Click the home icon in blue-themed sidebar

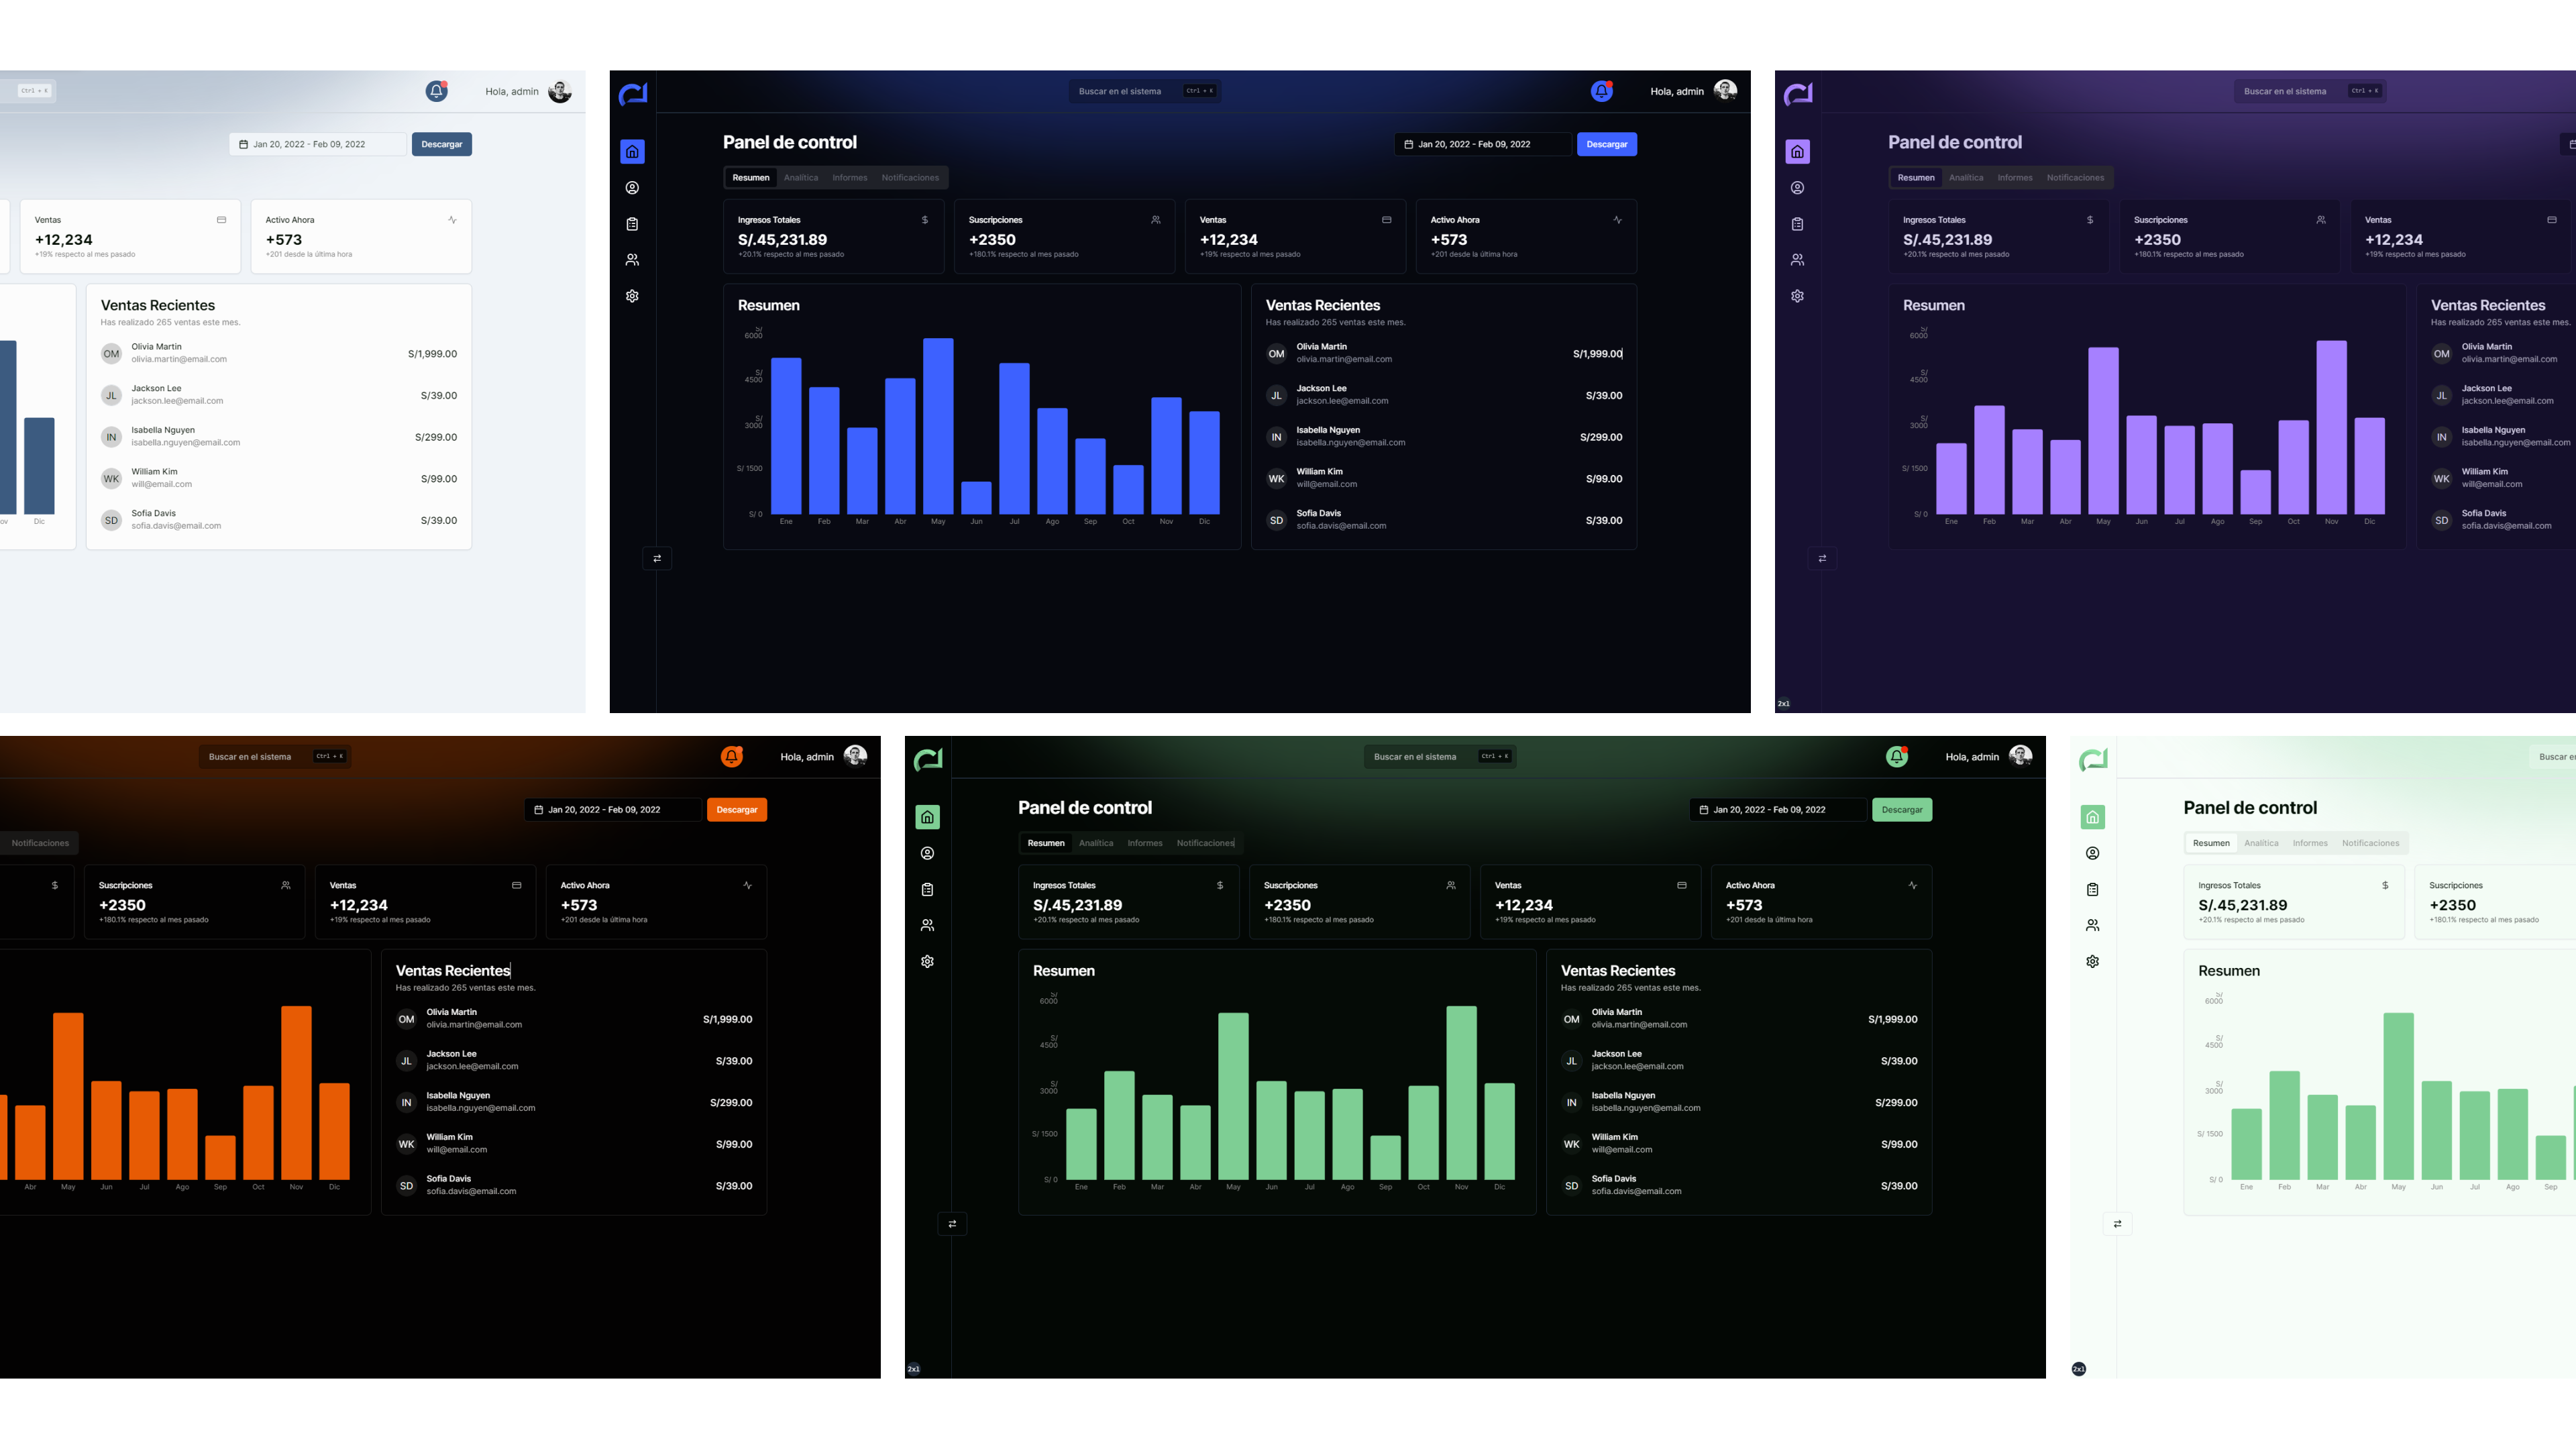pyautogui.click(x=632, y=152)
